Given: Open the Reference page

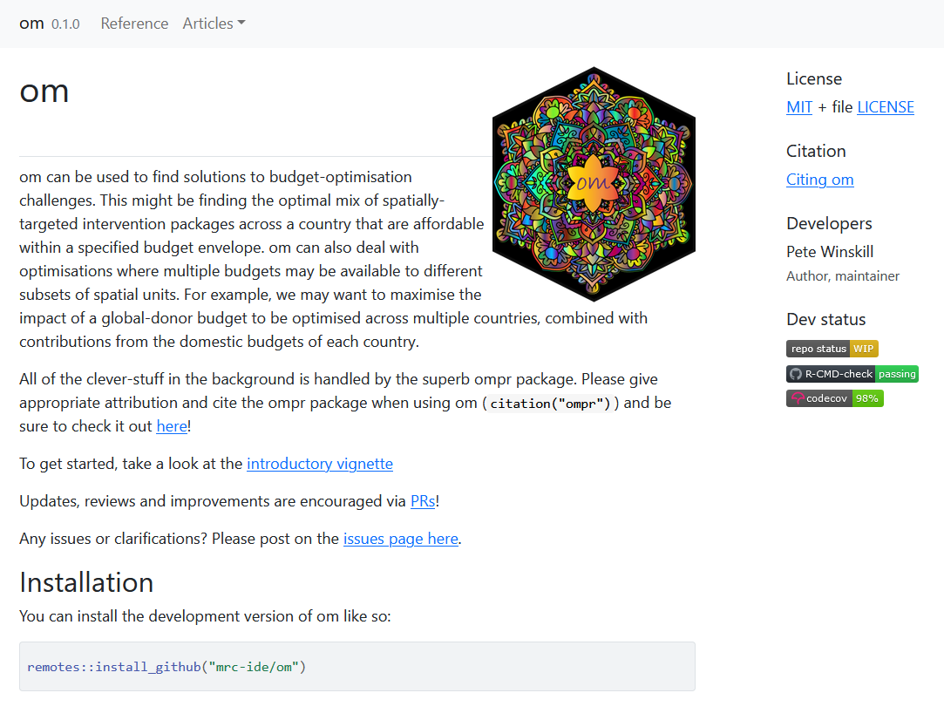Looking at the screenshot, I should (134, 23).
